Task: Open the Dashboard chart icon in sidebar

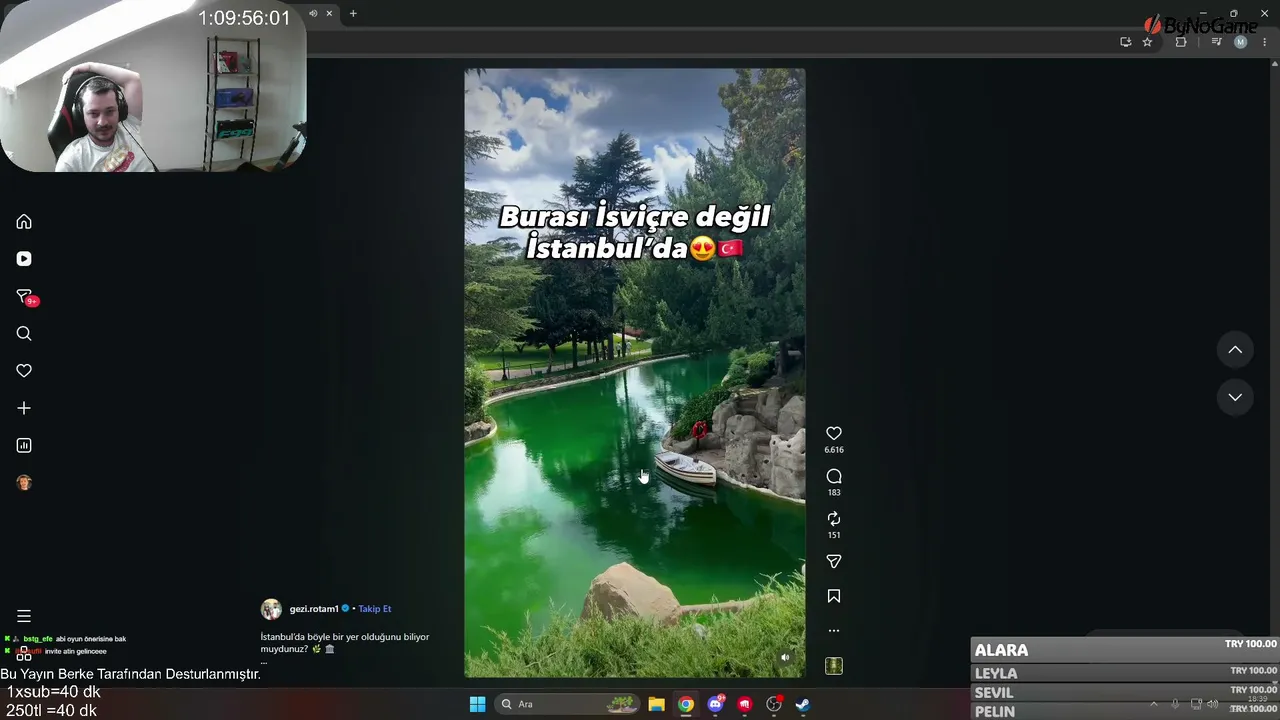Action: pyautogui.click(x=24, y=446)
